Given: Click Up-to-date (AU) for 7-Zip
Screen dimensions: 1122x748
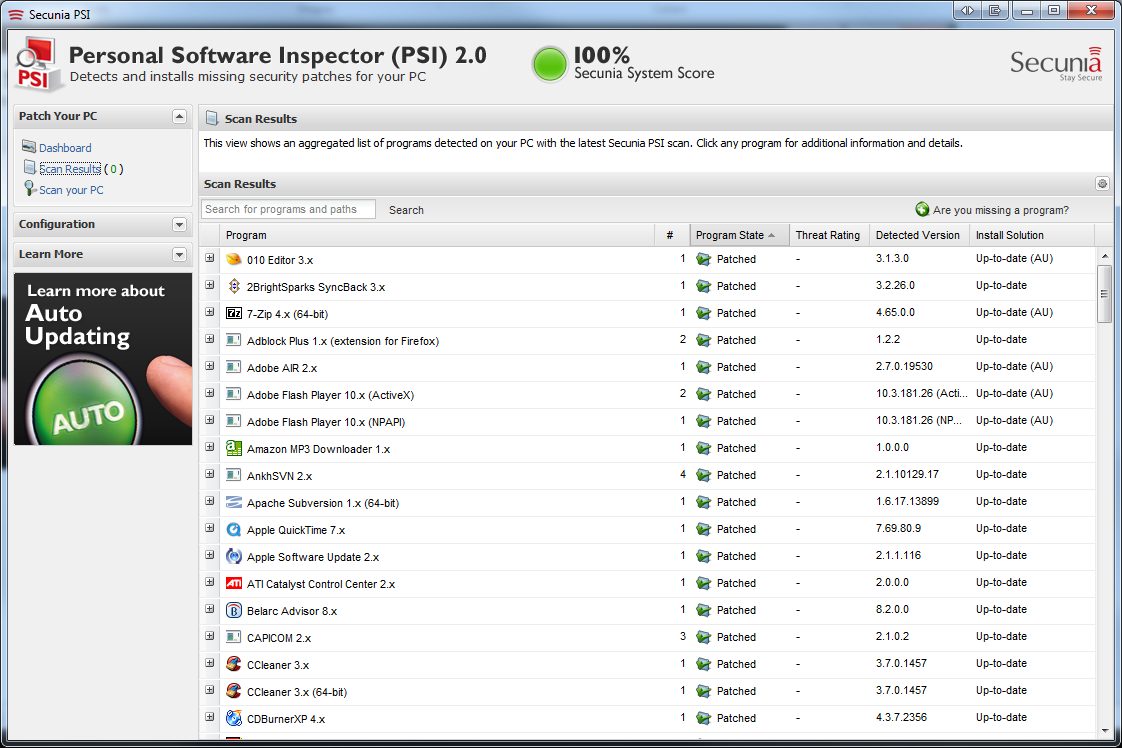Looking at the screenshot, I should point(1015,312).
